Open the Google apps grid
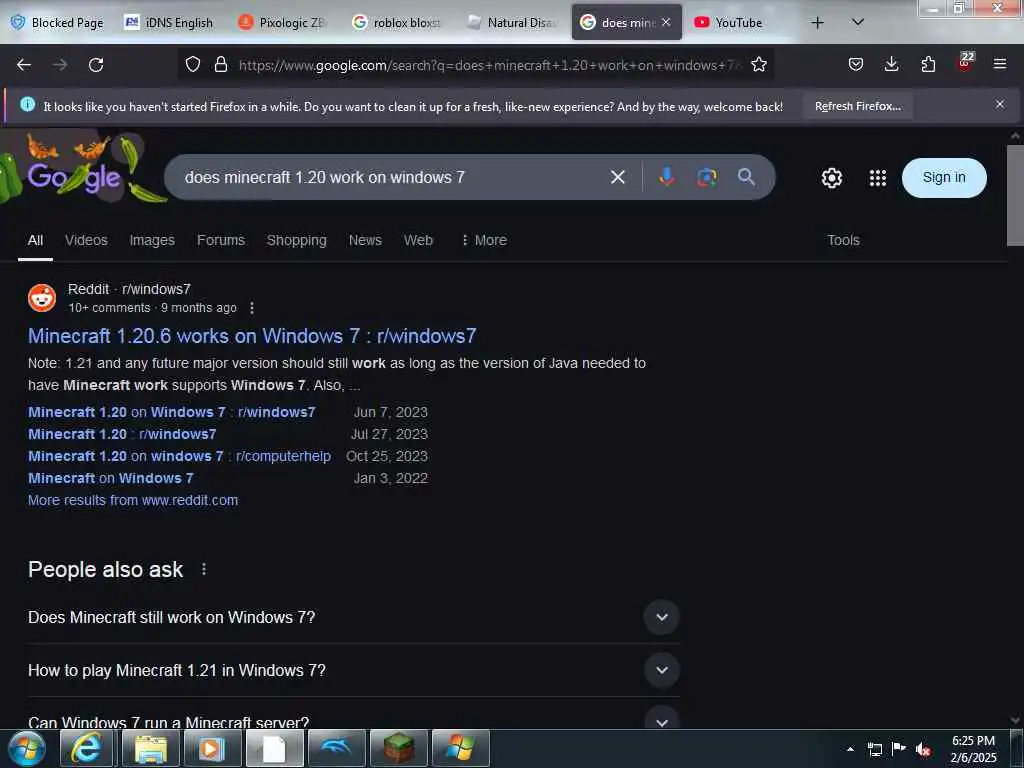Screen dimensions: 1024x768 tap(878, 178)
